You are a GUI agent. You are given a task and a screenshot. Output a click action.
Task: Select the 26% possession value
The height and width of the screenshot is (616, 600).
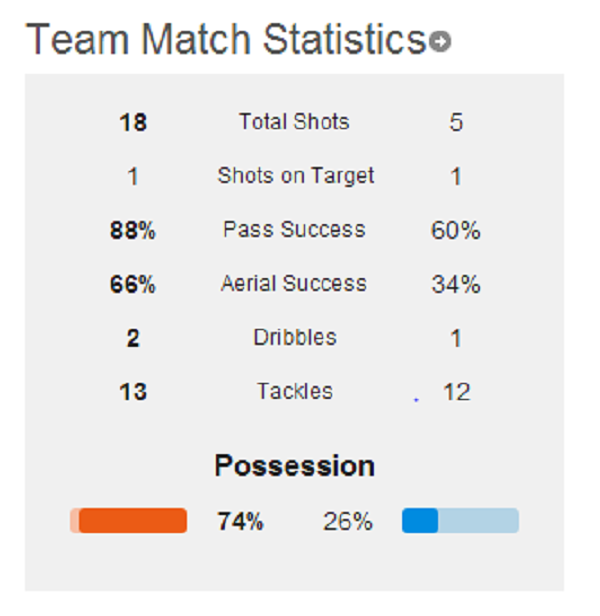(x=347, y=521)
